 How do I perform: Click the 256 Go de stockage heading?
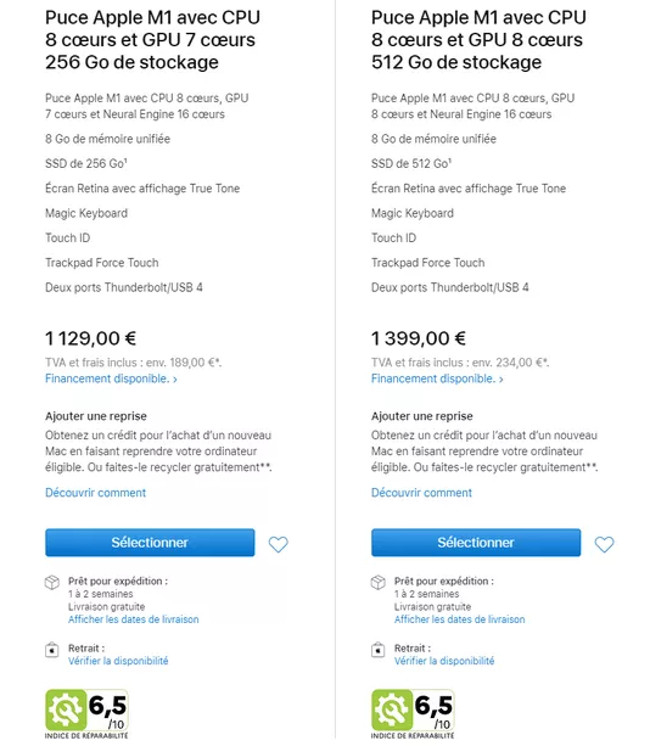tap(152, 40)
